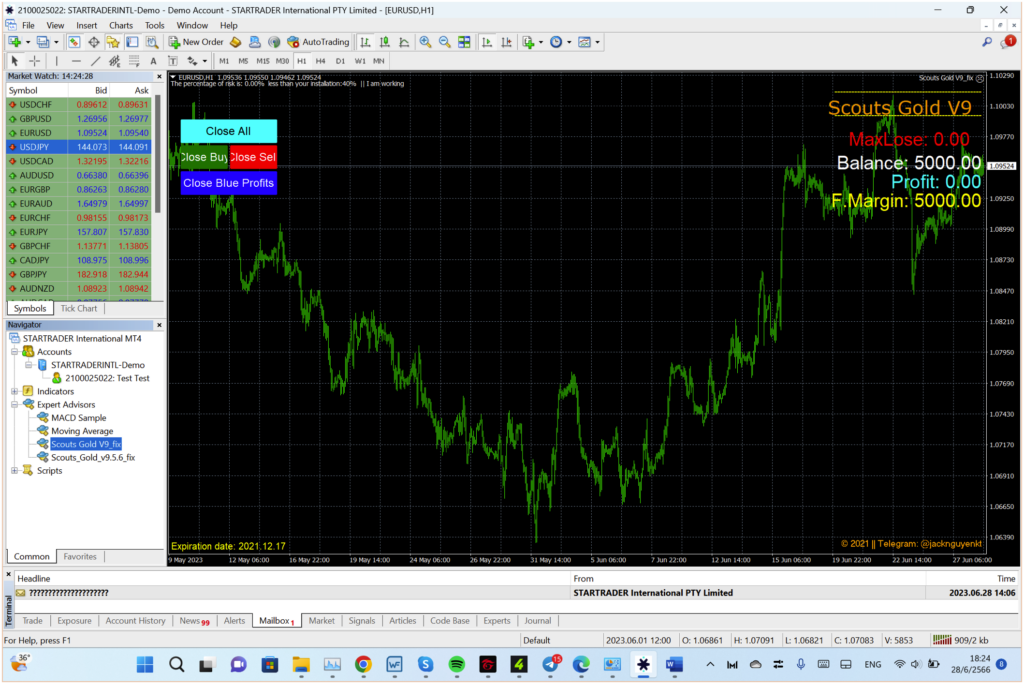Switch chart to Line Chart icon
Image resolution: width=1024 pixels, height=686 pixels.
coord(404,42)
